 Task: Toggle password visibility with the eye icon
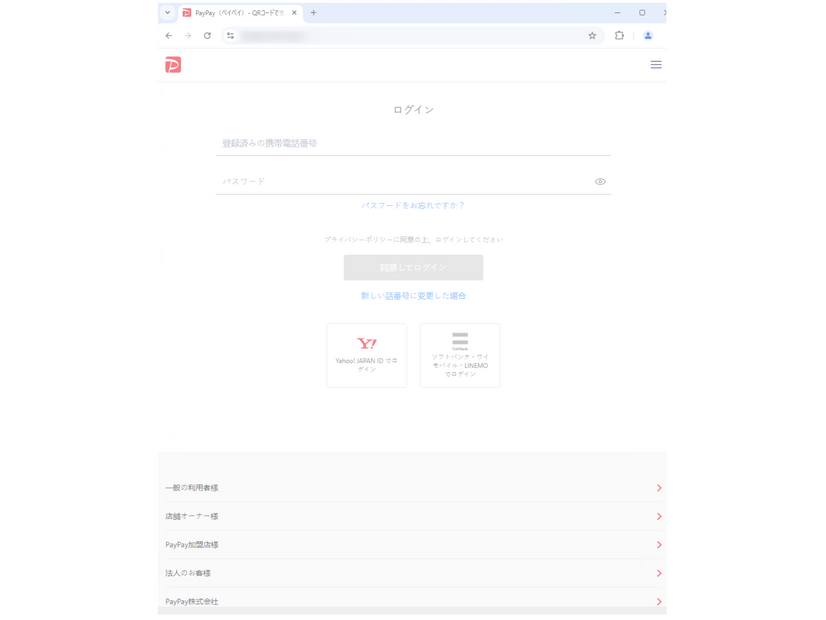600,181
